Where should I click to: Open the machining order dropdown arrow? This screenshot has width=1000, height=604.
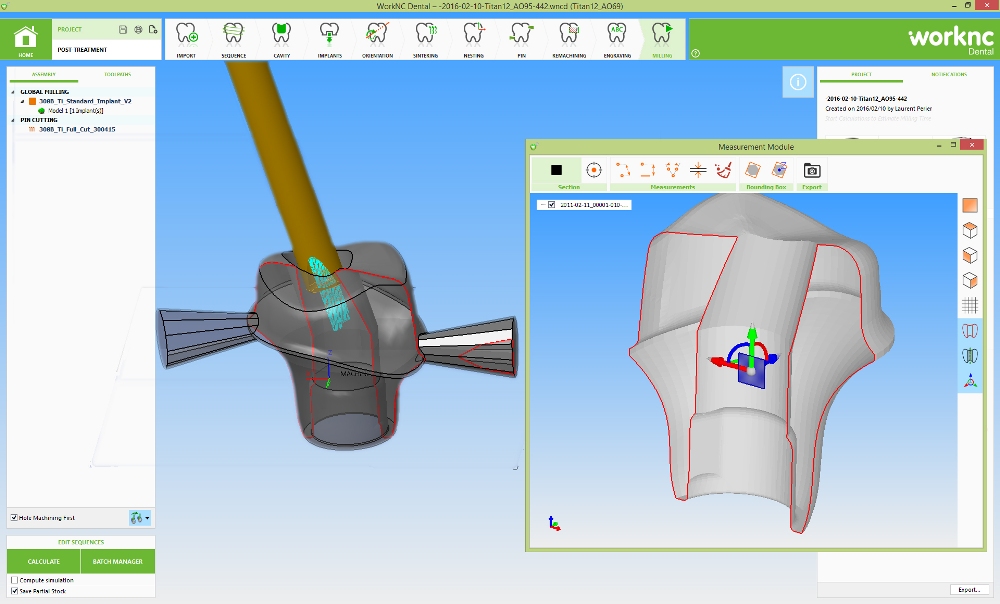(x=147, y=518)
